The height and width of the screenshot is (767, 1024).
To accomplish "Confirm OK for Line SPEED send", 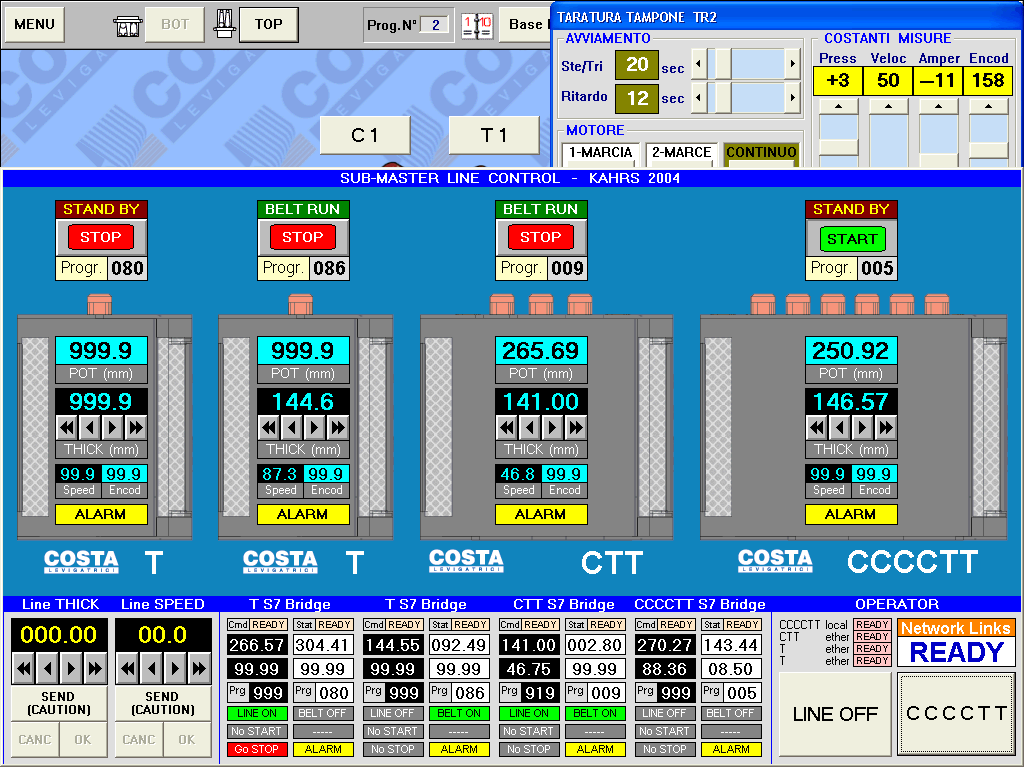I will coord(187,740).
